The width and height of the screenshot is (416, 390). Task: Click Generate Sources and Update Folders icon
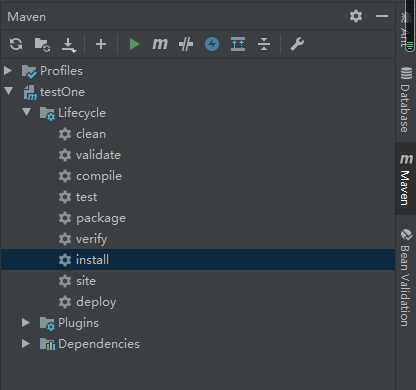pyautogui.click(x=42, y=44)
